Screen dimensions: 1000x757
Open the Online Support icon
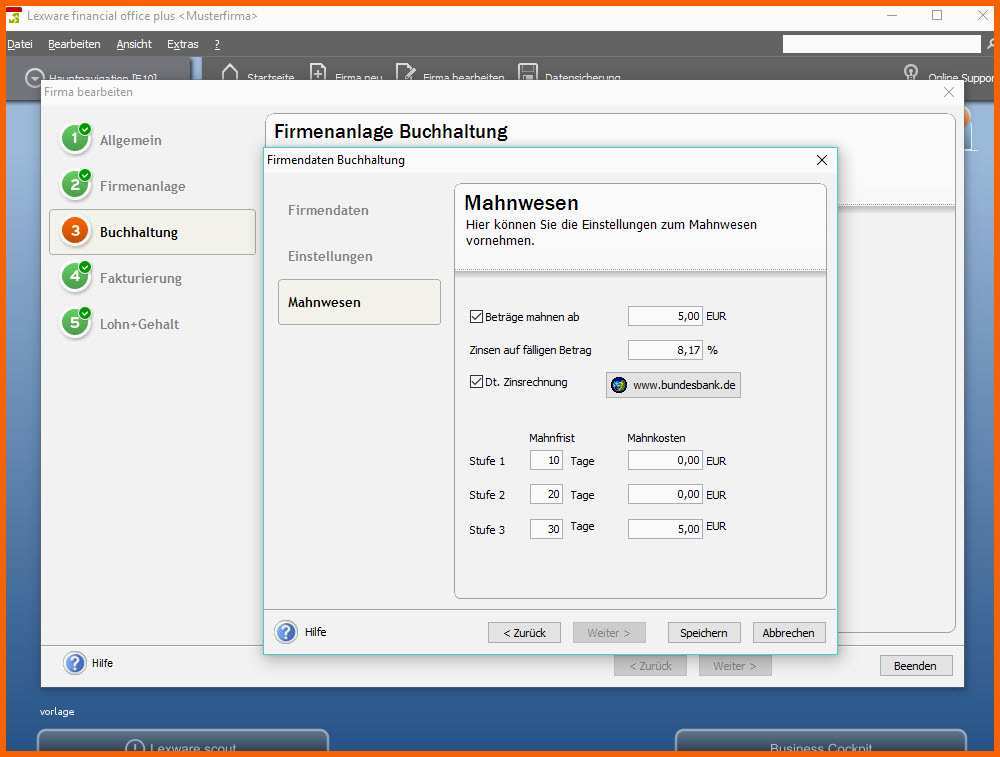point(911,72)
